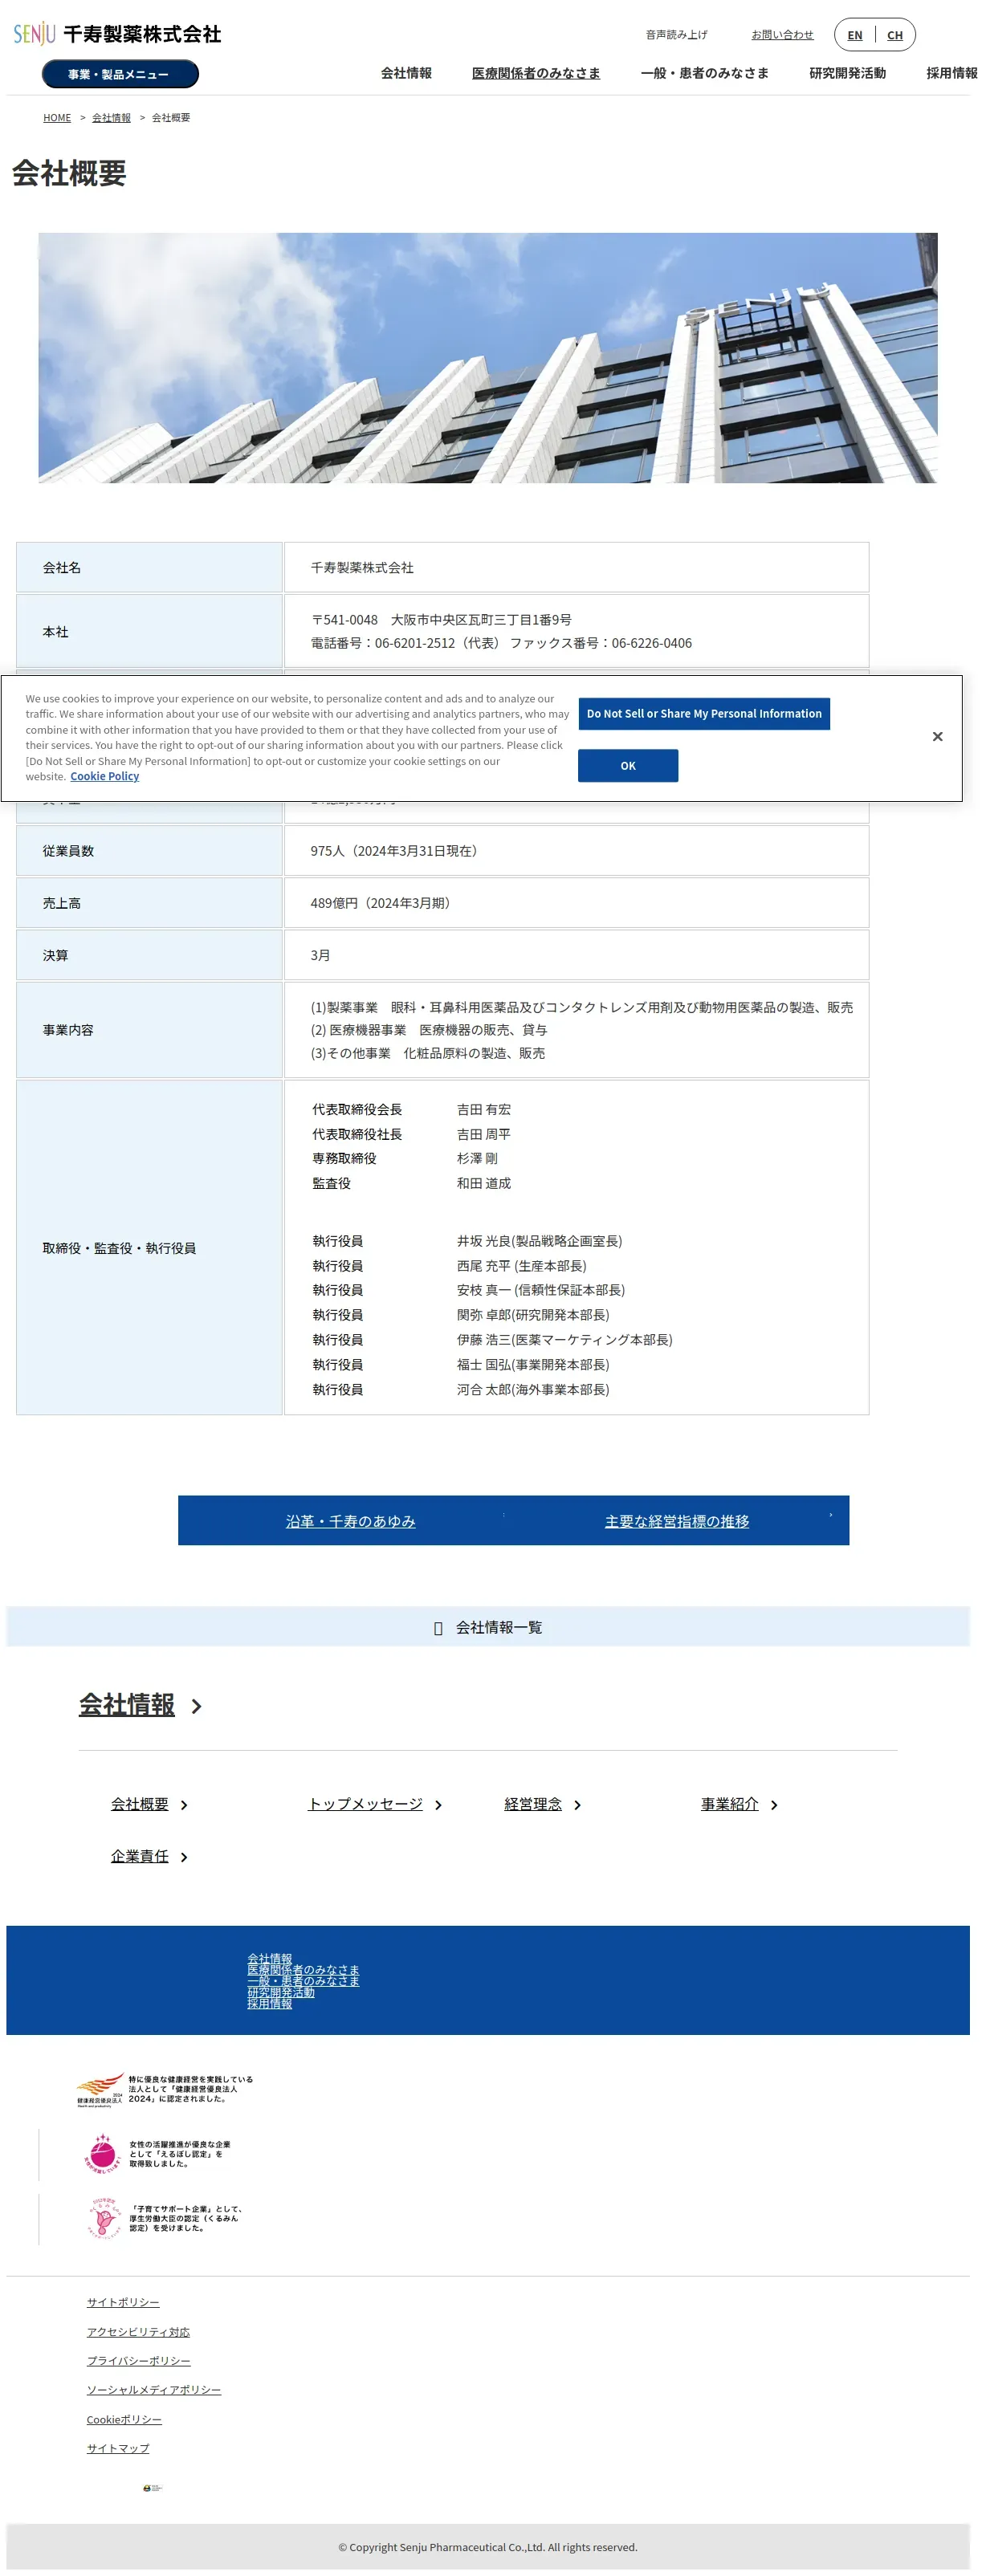986x2576 pixels.
Task: Expand the 会社情報一覧 section bar
Action: [488, 1627]
